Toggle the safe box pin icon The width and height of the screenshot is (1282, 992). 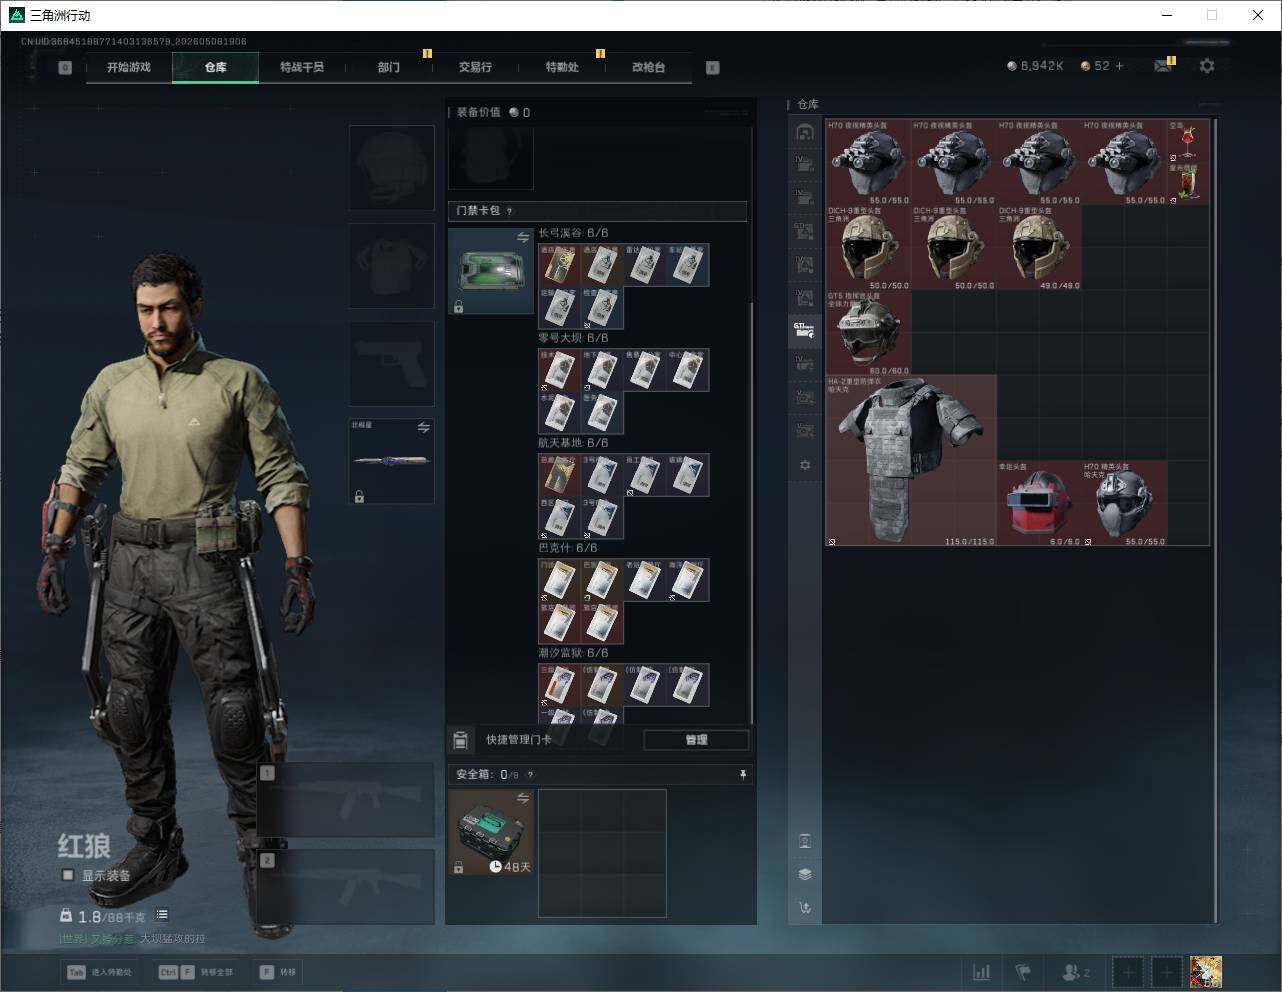742,774
